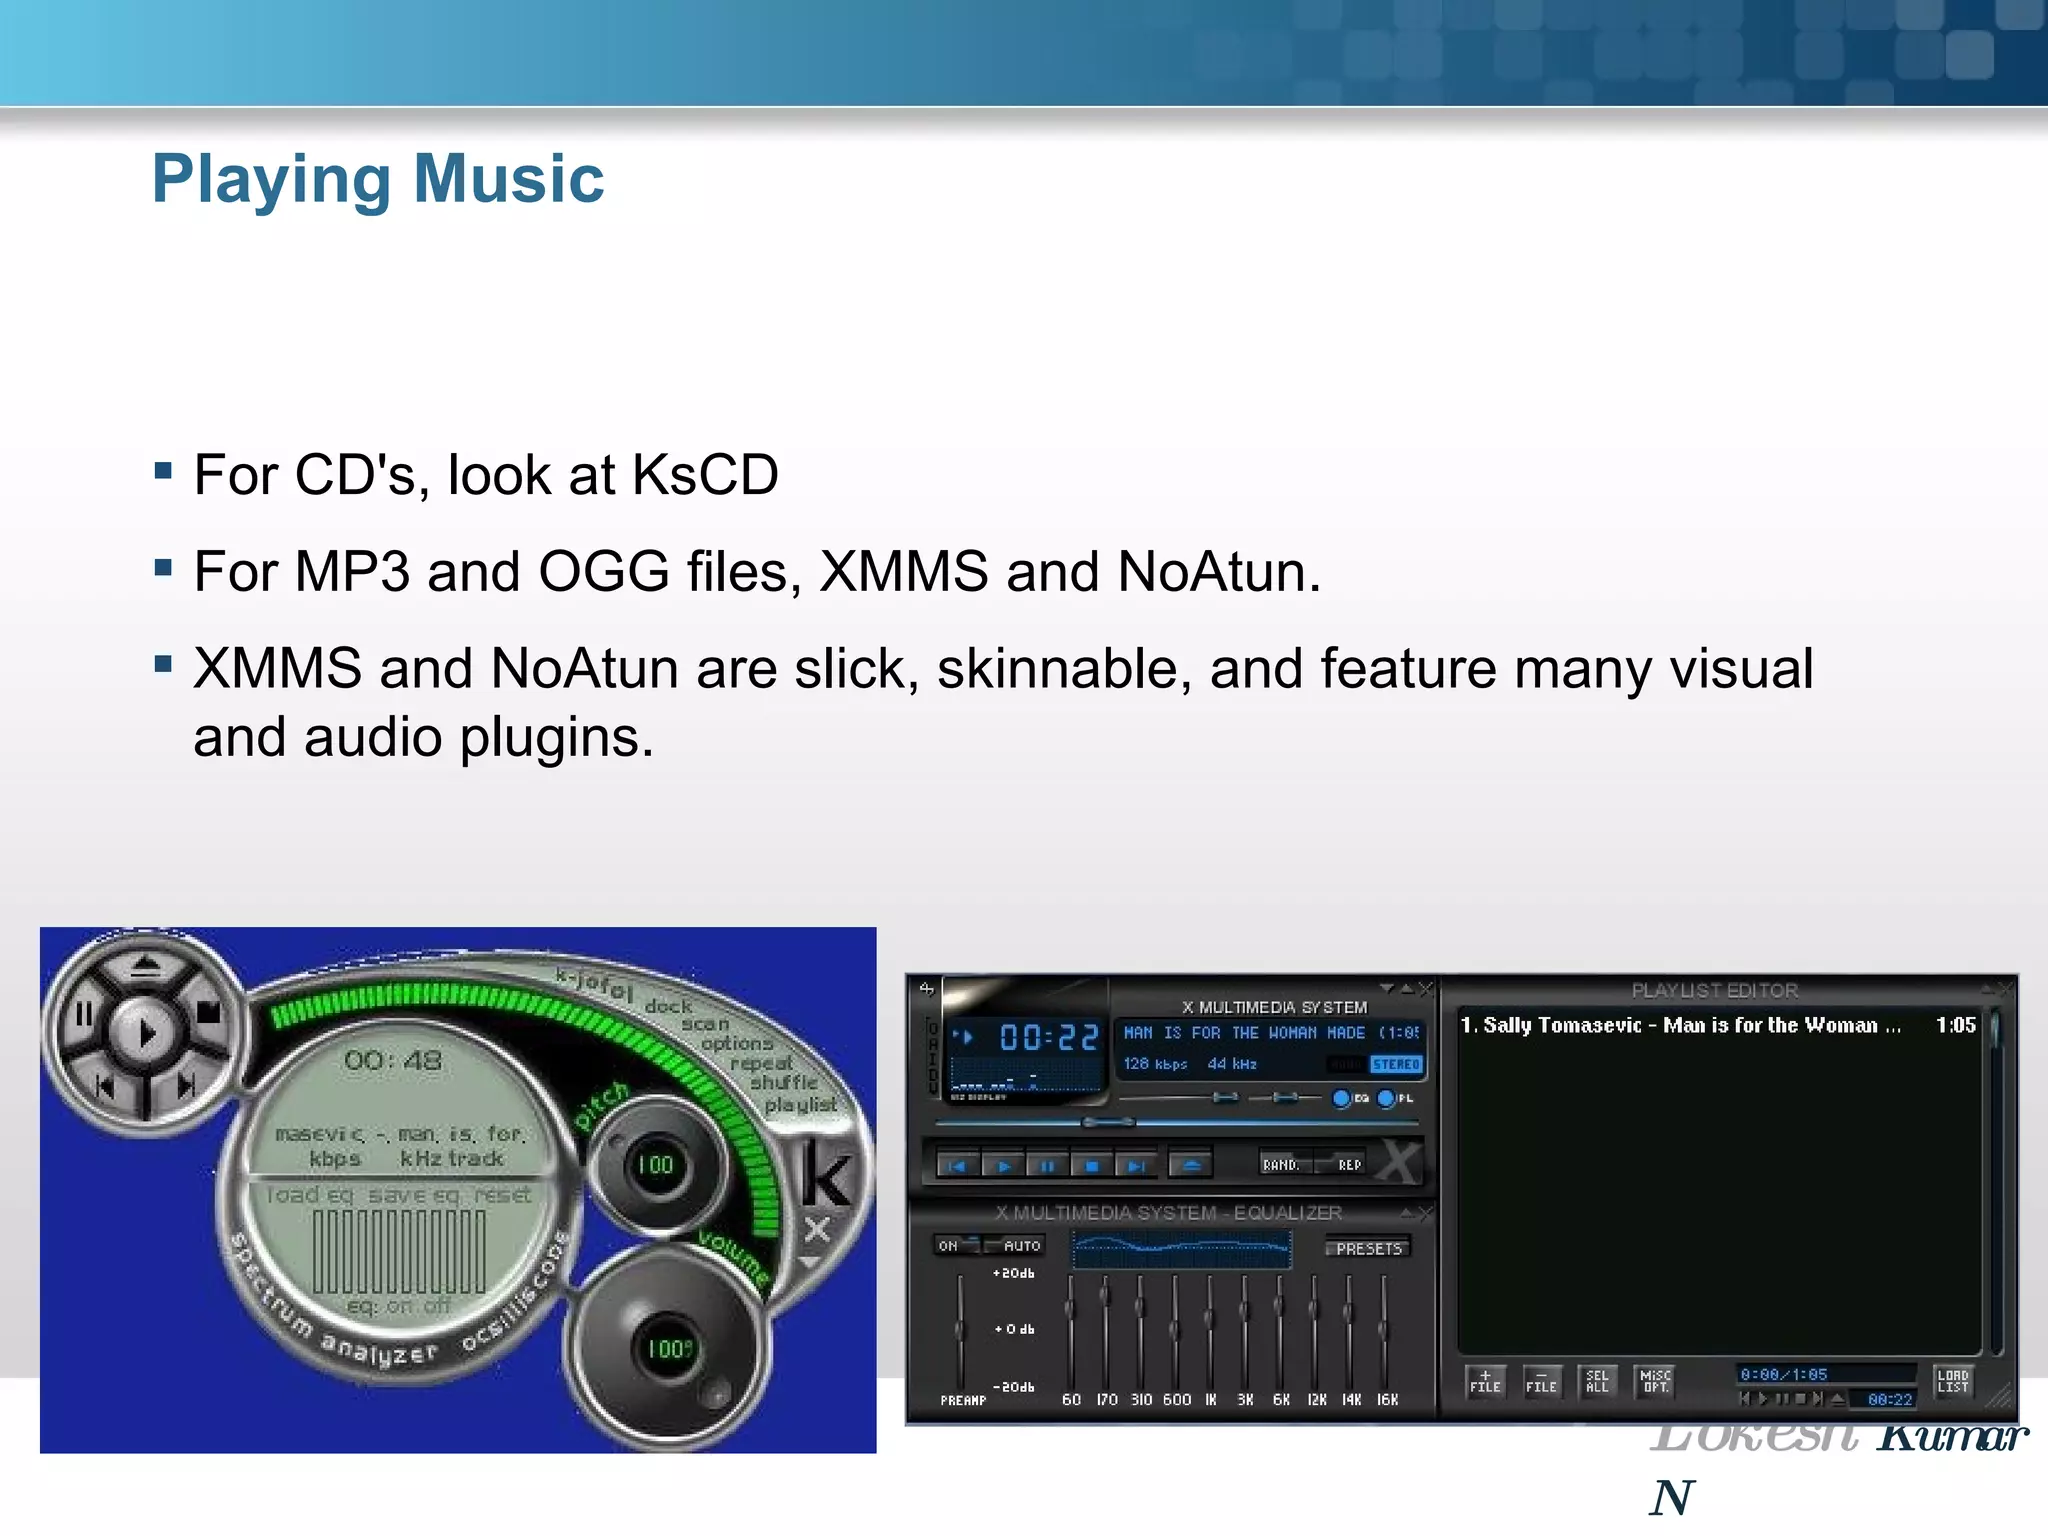Open the XMMS main menu corner icon
2048x1536 pixels.
(x=926, y=989)
